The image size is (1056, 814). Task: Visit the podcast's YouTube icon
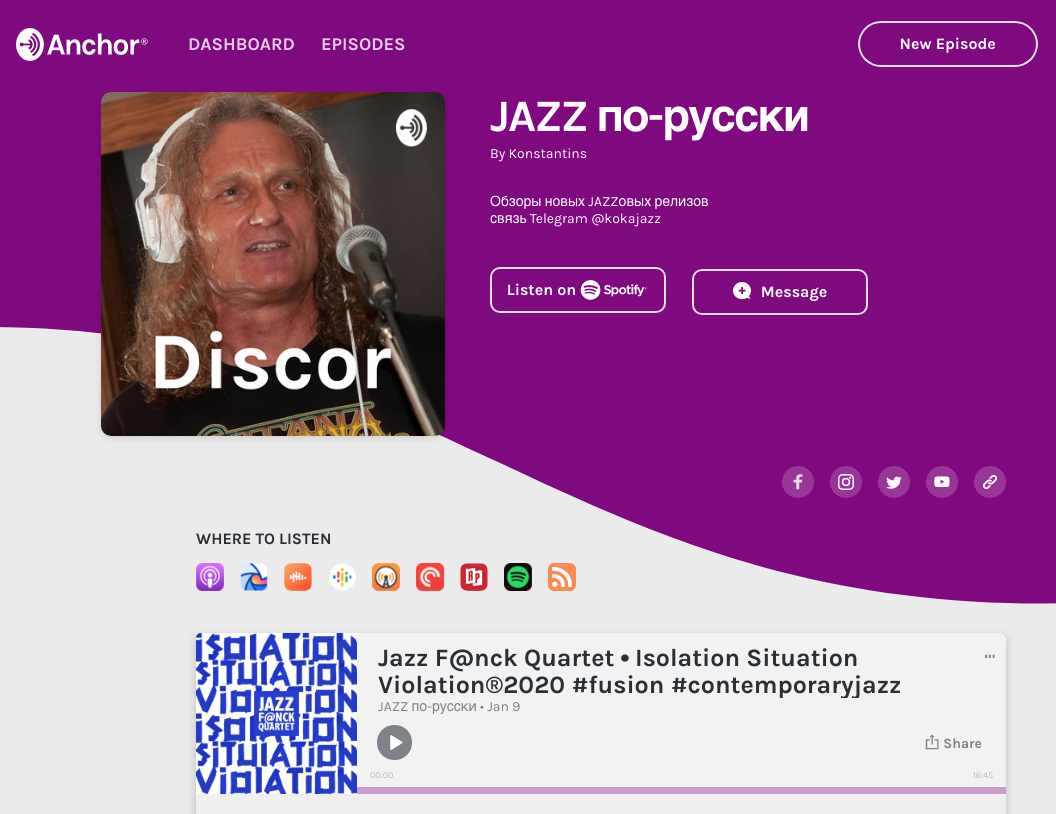click(x=942, y=482)
